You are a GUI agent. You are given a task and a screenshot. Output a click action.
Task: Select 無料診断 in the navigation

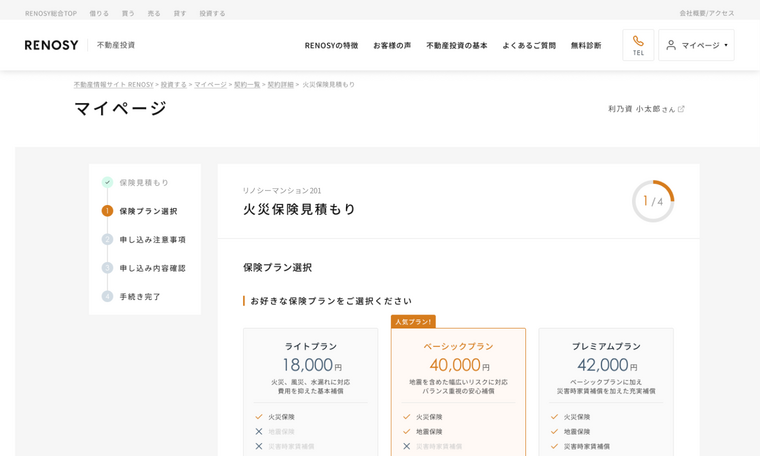point(586,46)
